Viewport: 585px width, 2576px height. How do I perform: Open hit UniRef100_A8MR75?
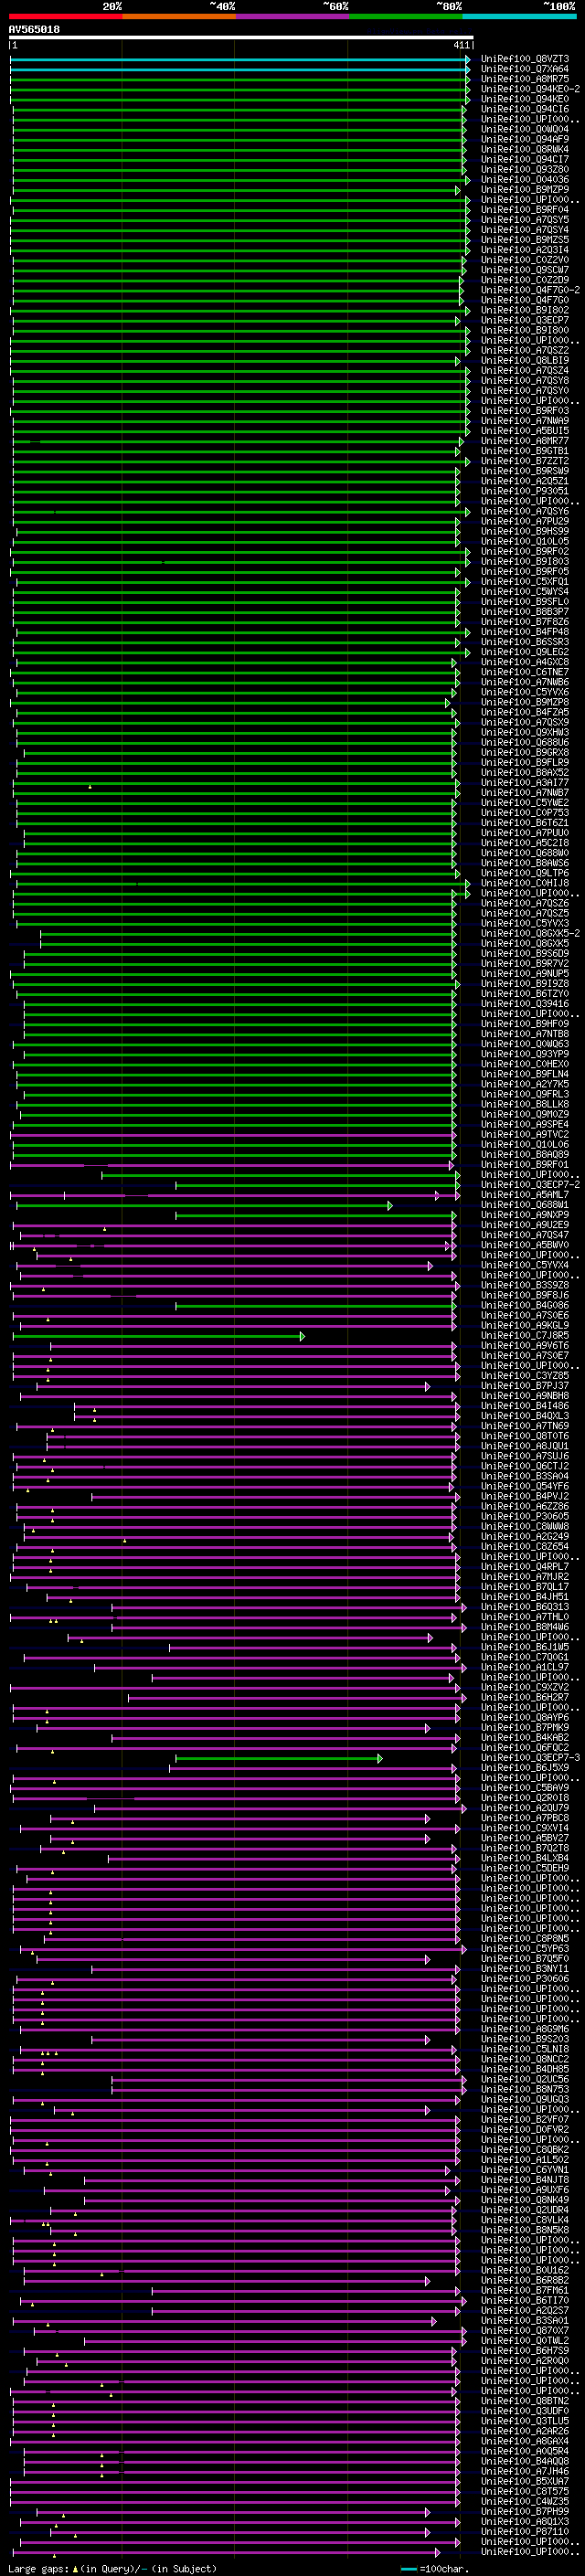(x=524, y=79)
